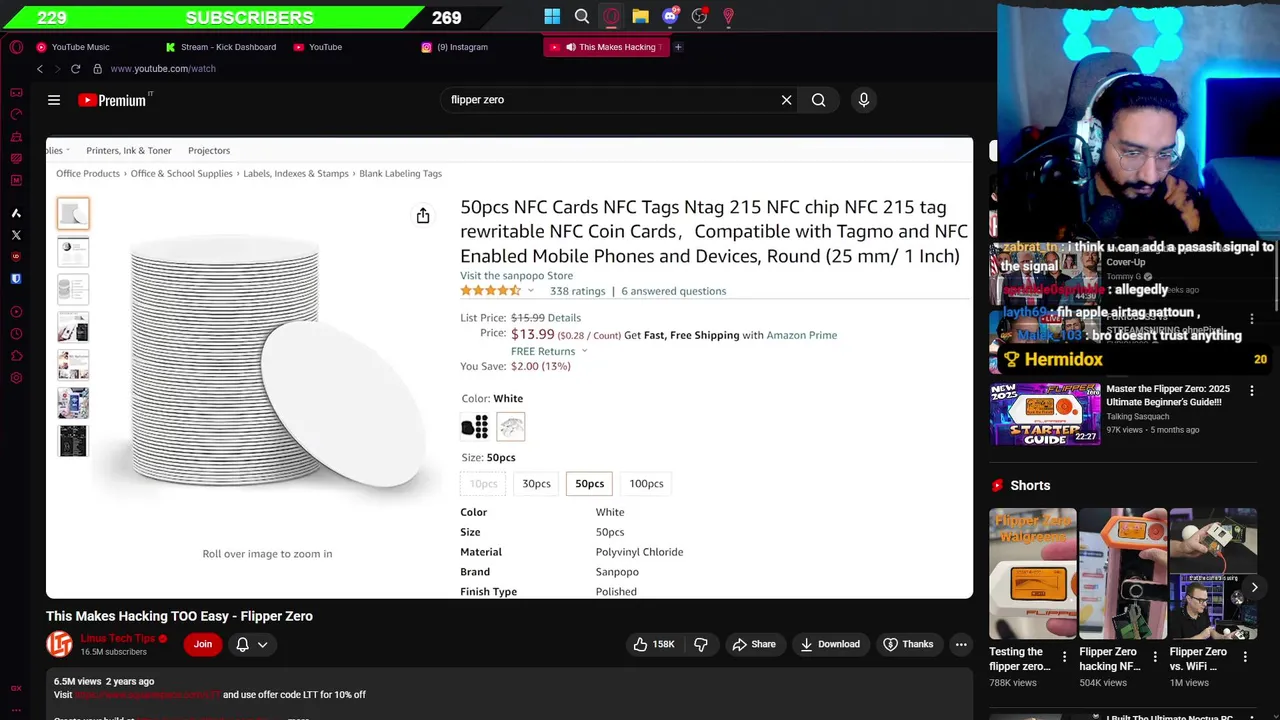This screenshot has height=720, width=1280.
Task: Open Starter Guide video thumbnail
Action: 1045,413
